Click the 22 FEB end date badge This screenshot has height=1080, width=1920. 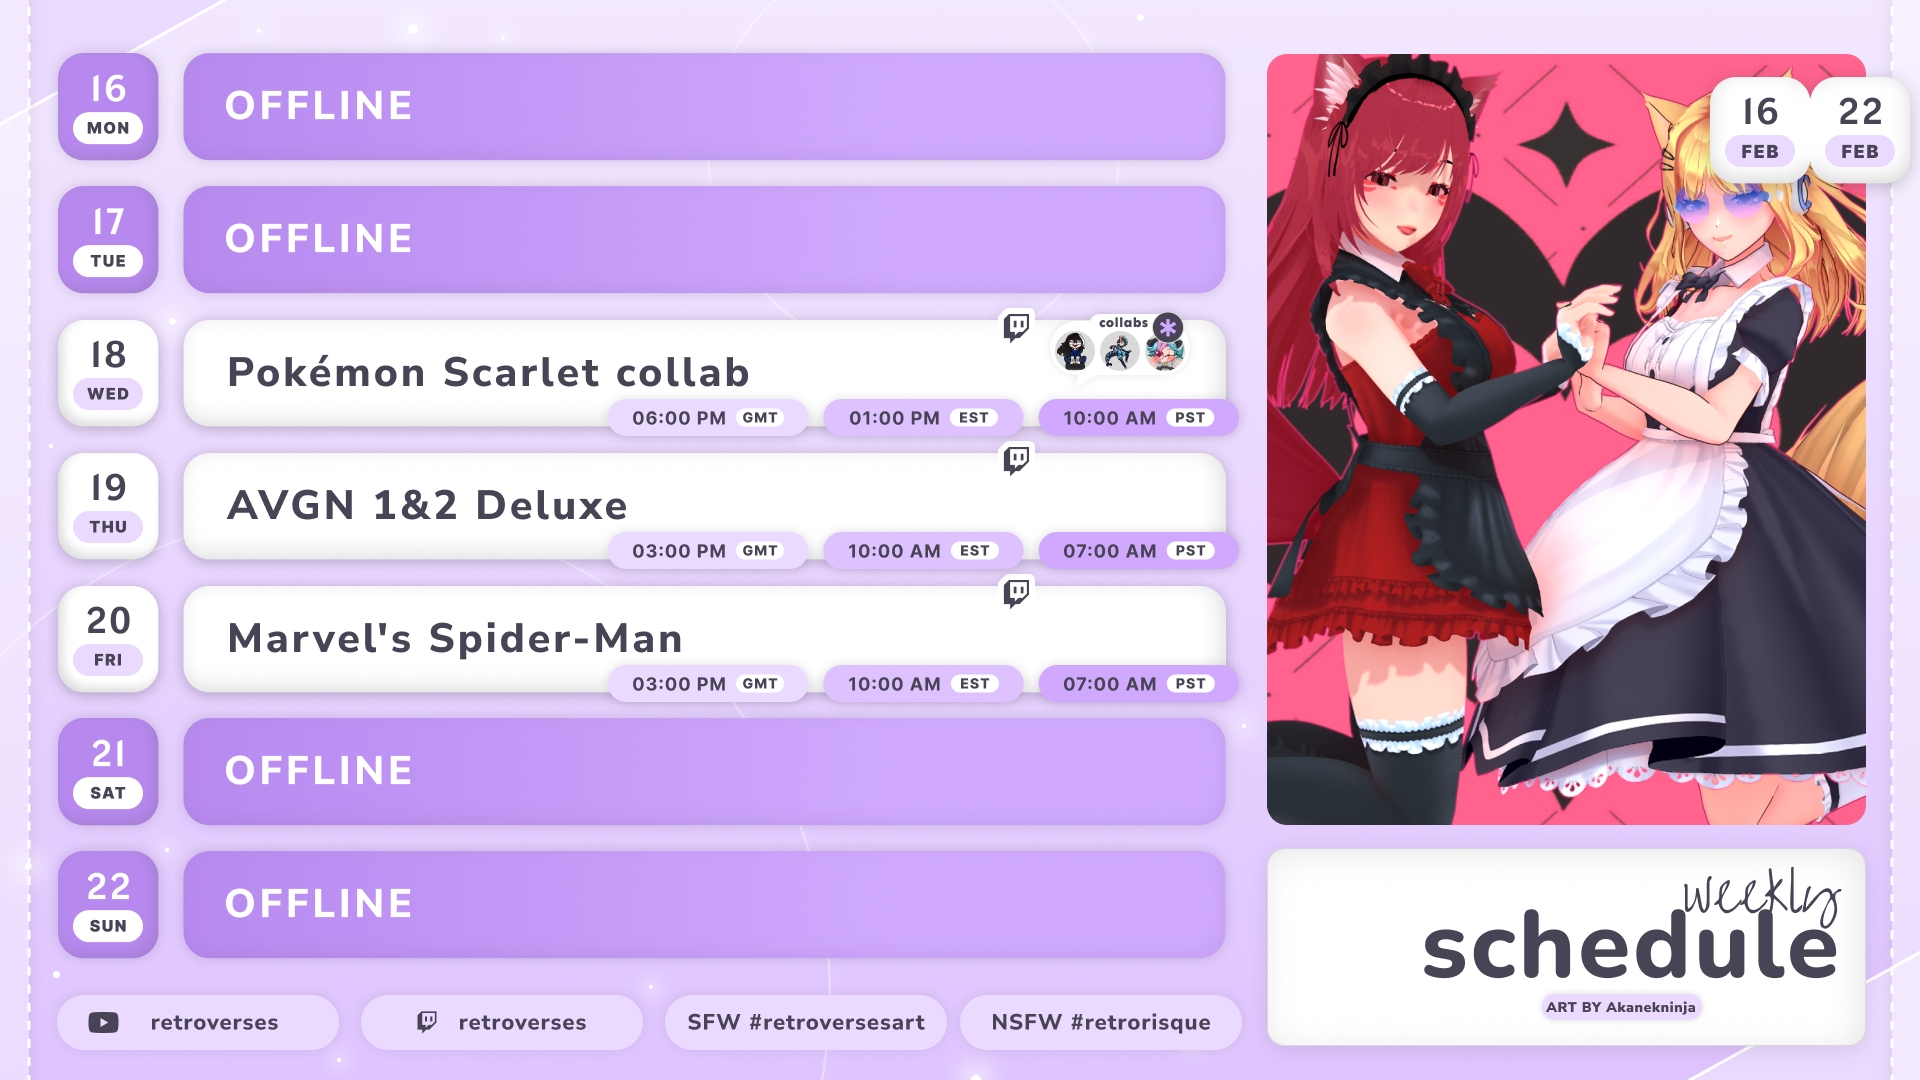click(x=1860, y=130)
